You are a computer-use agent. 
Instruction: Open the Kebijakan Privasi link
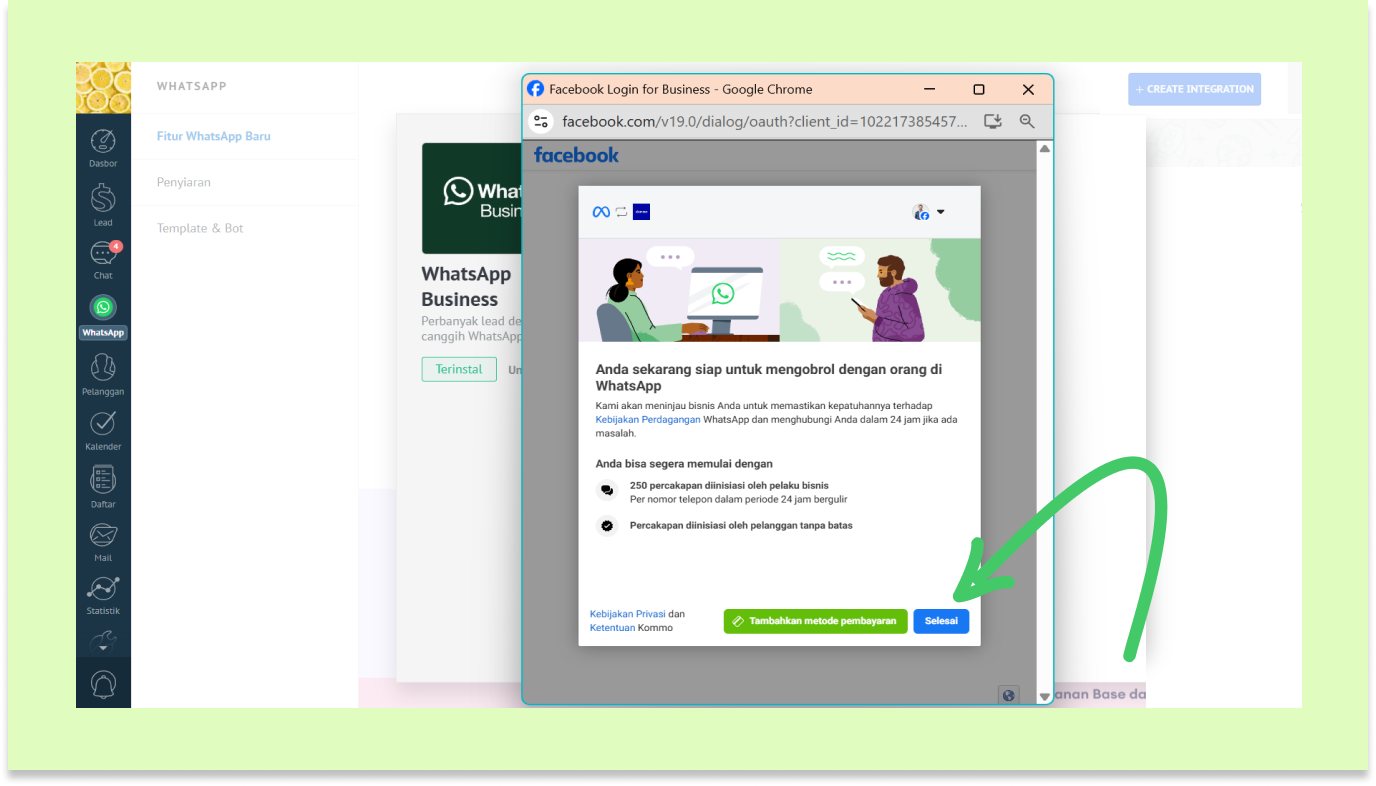pyautogui.click(x=628, y=614)
